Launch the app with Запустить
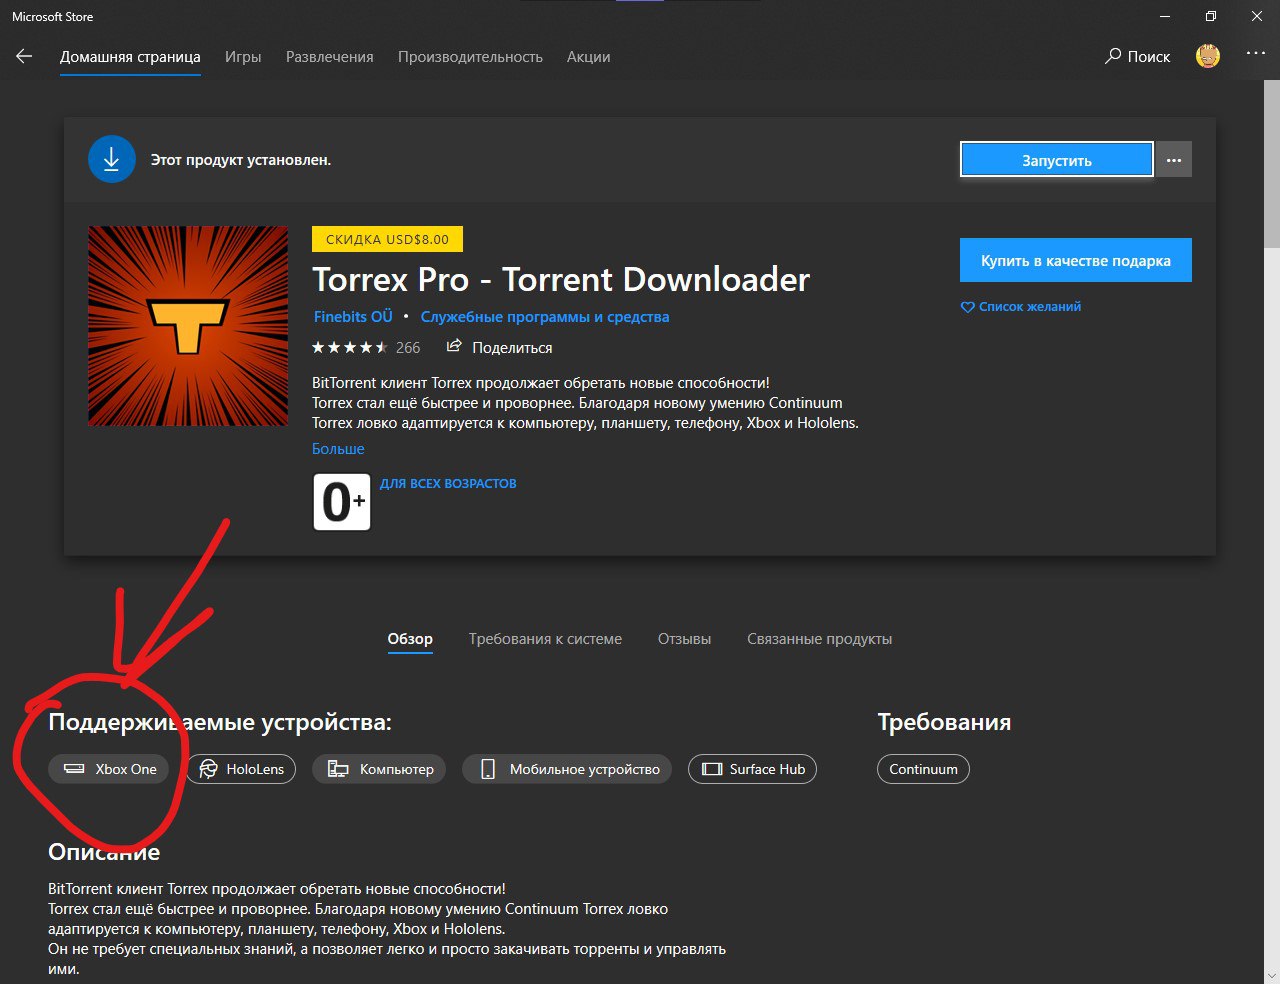The image size is (1280, 984). point(1057,160)
